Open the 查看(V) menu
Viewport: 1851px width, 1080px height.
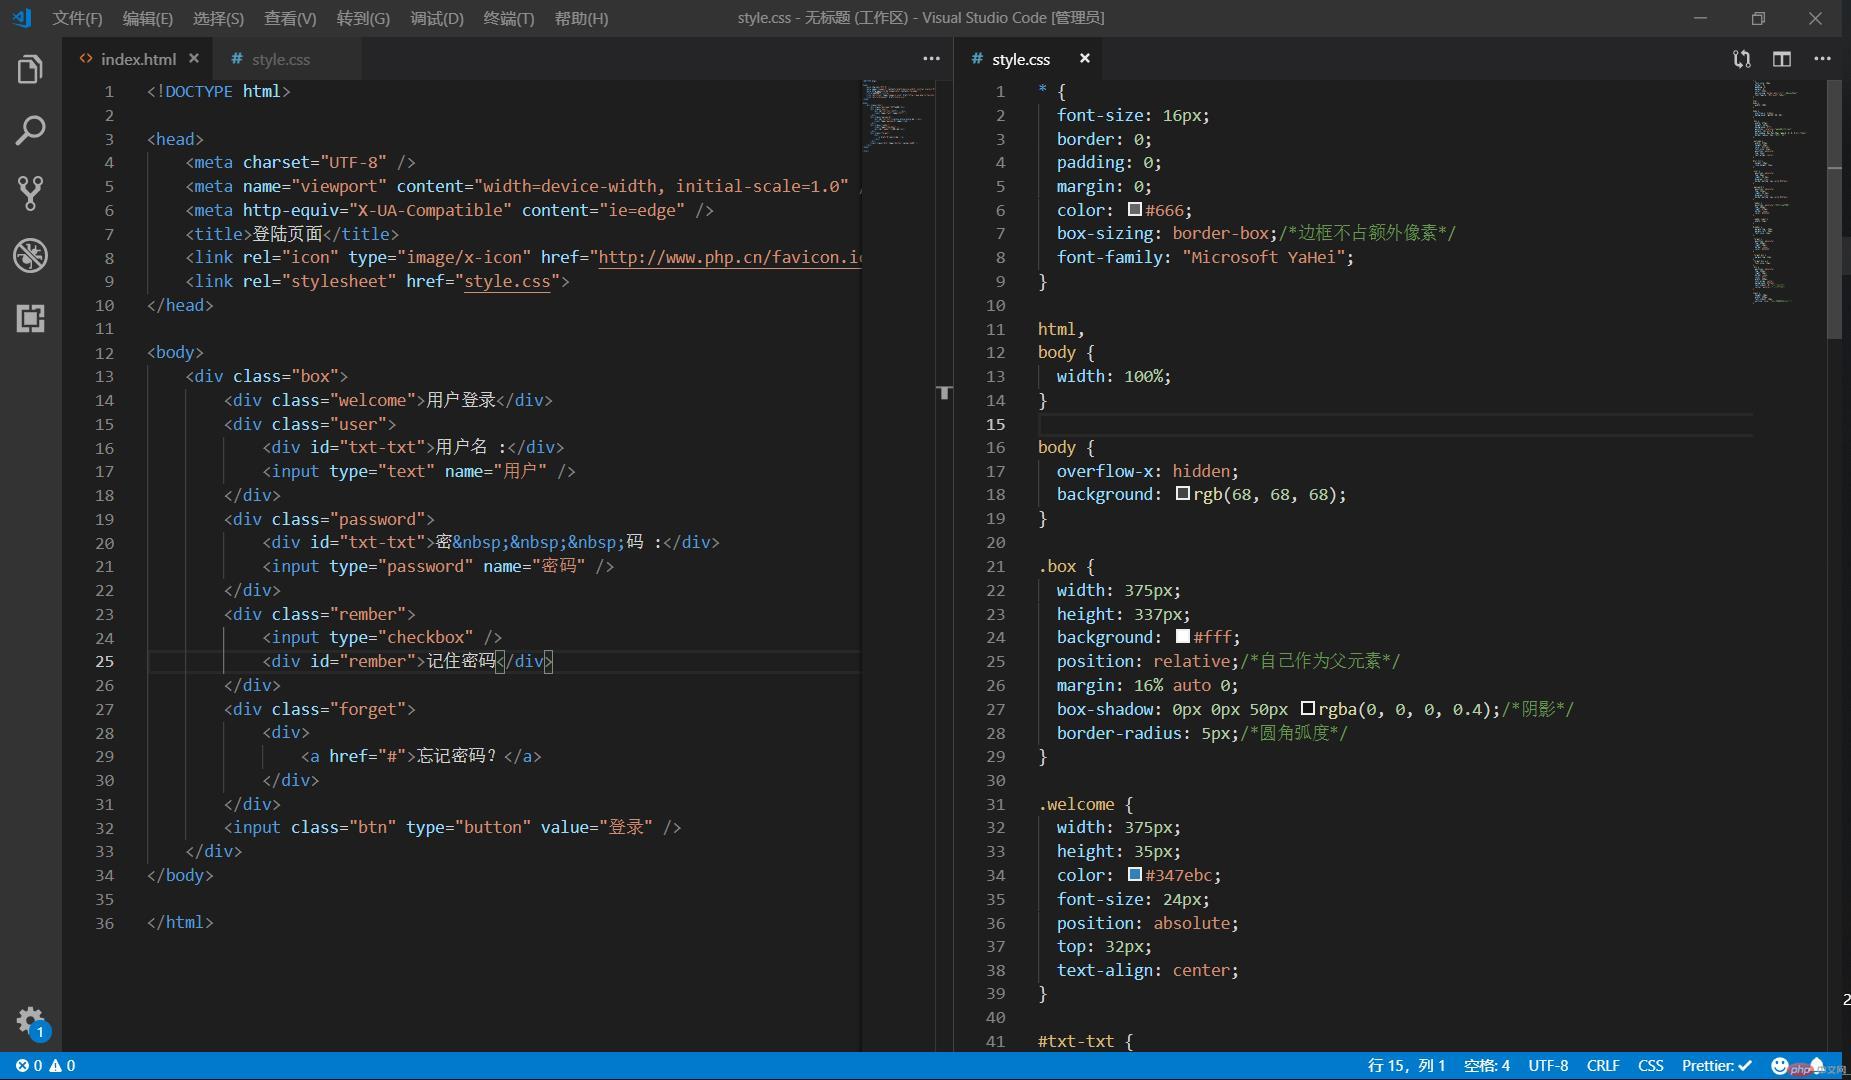[x=290, y=18]
